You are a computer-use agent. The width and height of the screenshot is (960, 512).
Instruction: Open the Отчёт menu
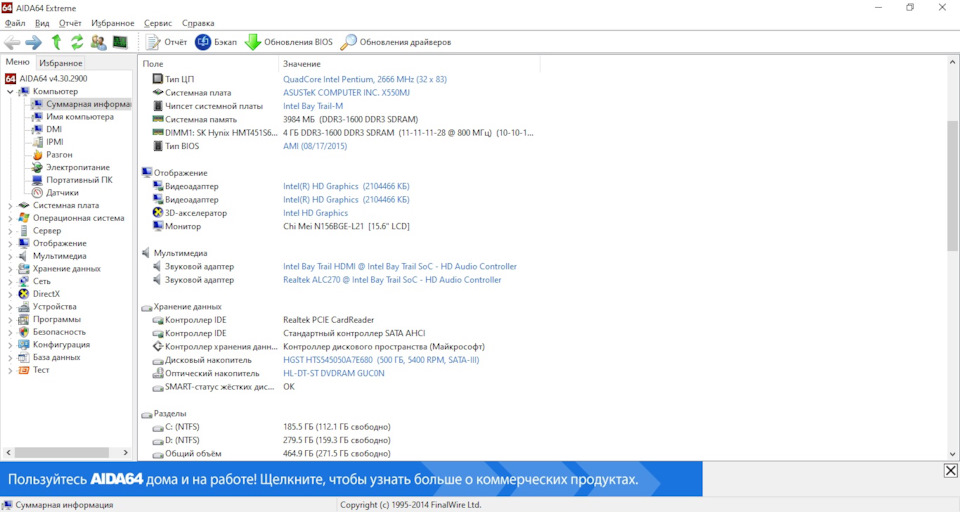[x=70, y=23]
